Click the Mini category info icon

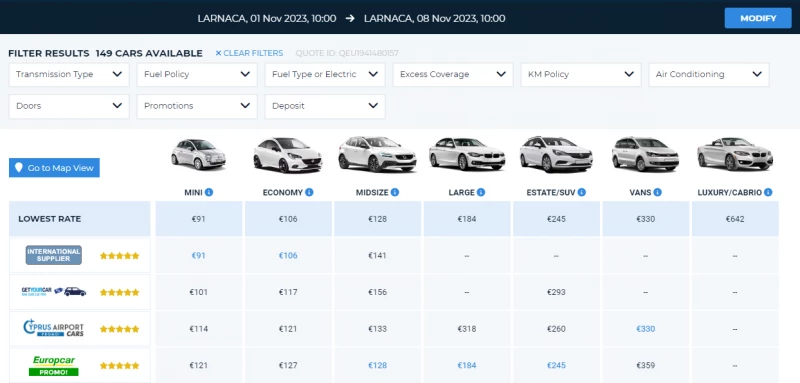click(209, 192)
